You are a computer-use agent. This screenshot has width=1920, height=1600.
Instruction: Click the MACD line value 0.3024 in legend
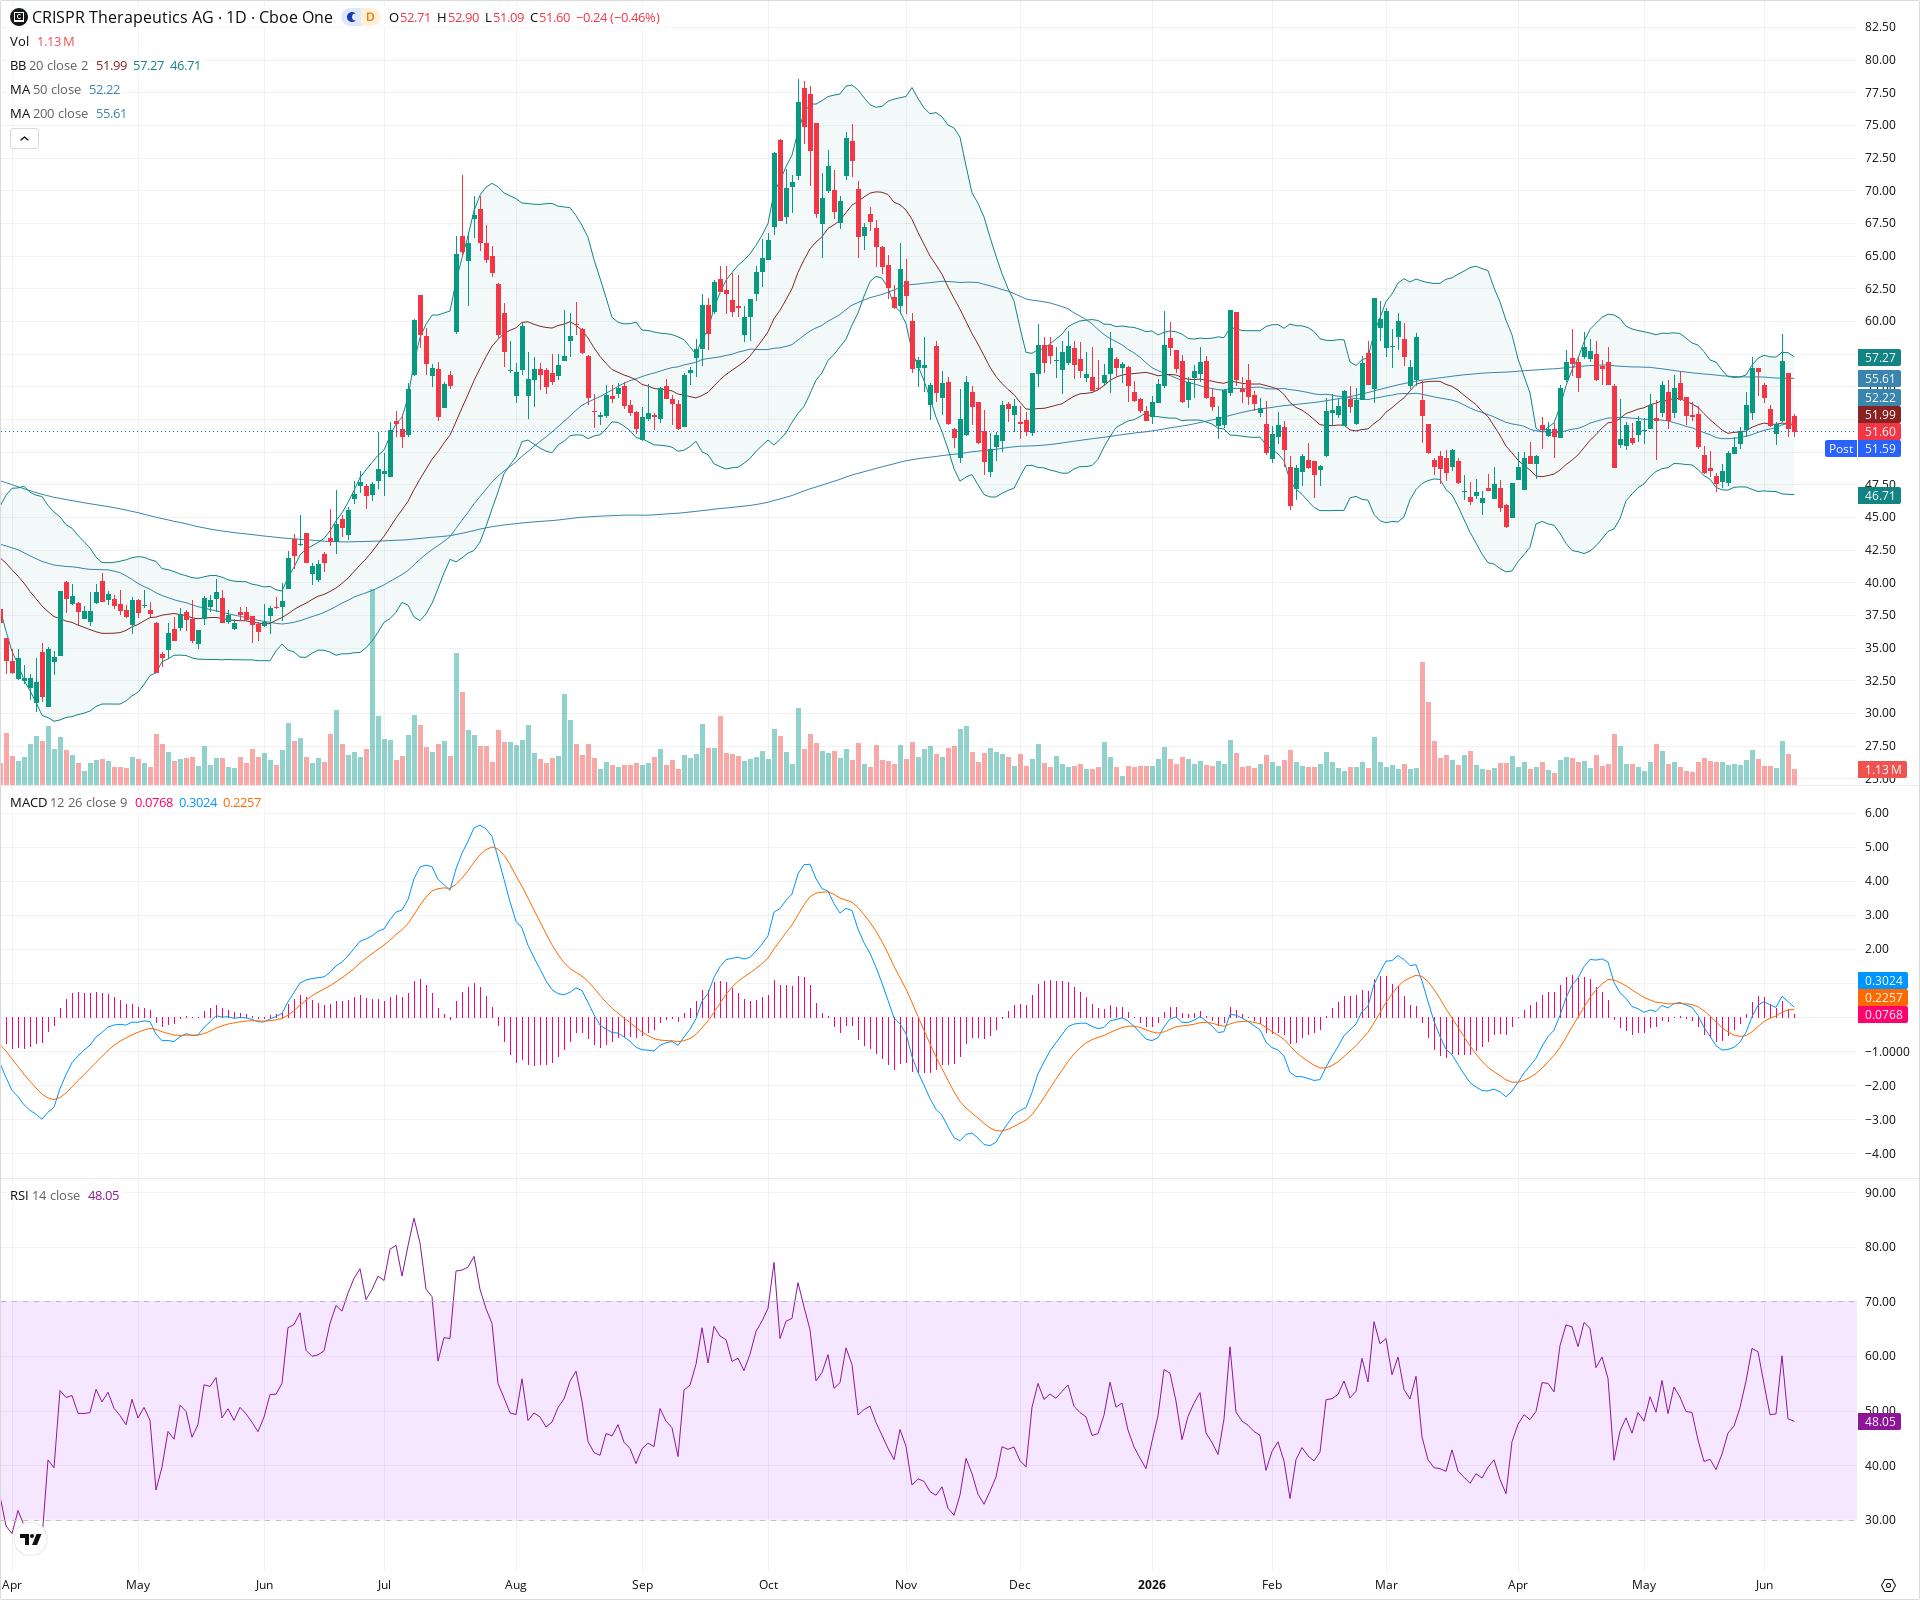tap(198, 802)
